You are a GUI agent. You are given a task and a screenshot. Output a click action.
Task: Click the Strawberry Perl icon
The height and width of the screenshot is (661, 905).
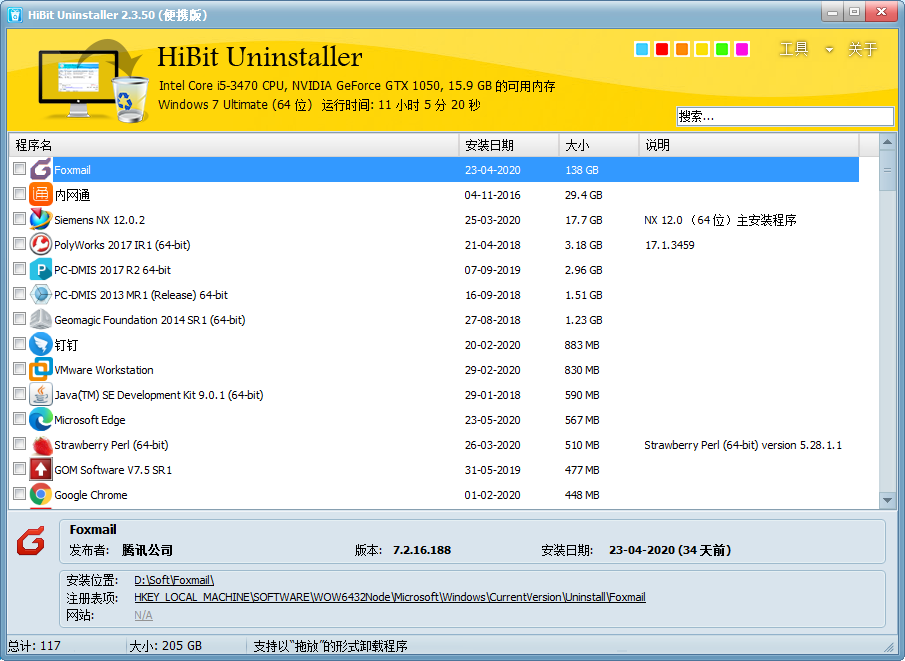[x=41, y=445]
